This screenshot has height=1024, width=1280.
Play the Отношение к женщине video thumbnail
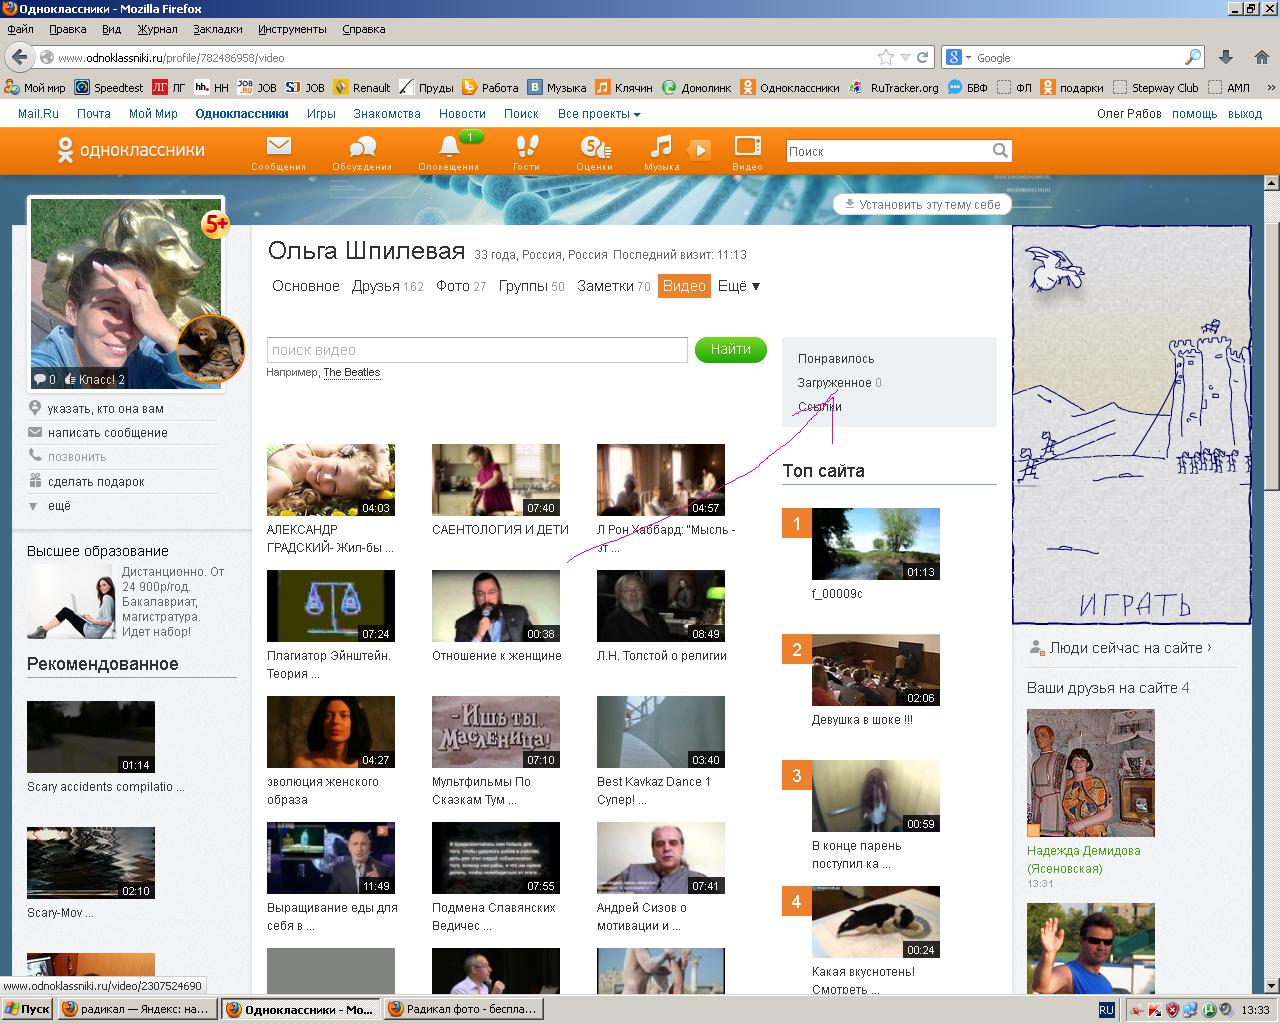click(496, 606)
